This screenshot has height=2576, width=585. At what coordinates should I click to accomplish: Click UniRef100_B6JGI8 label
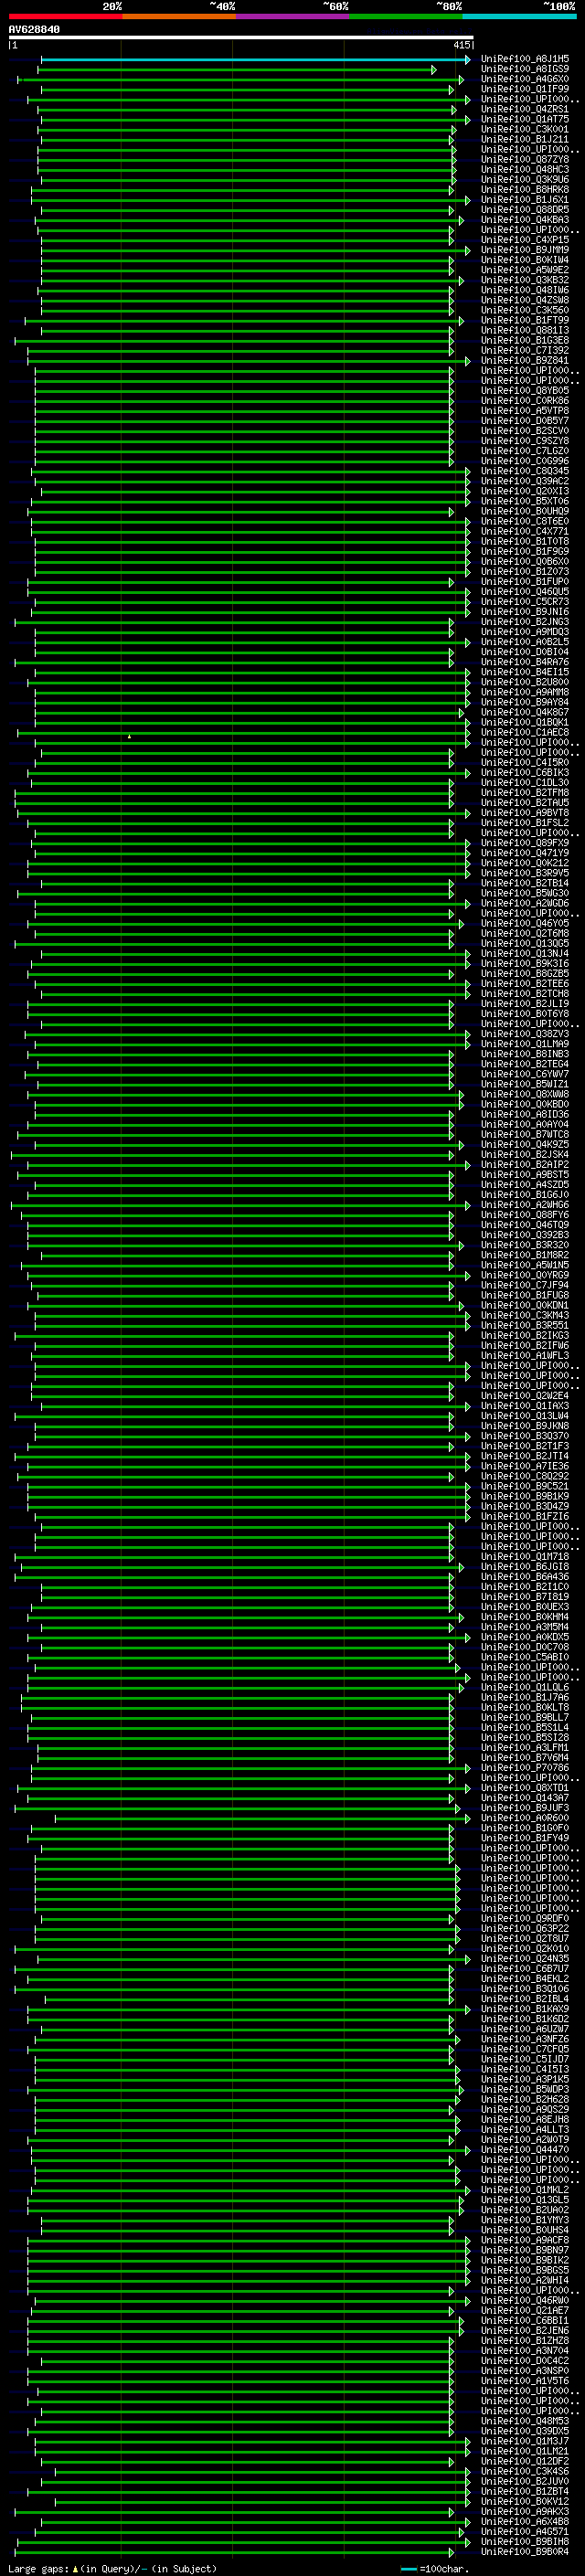click(x=525, y=1566)
